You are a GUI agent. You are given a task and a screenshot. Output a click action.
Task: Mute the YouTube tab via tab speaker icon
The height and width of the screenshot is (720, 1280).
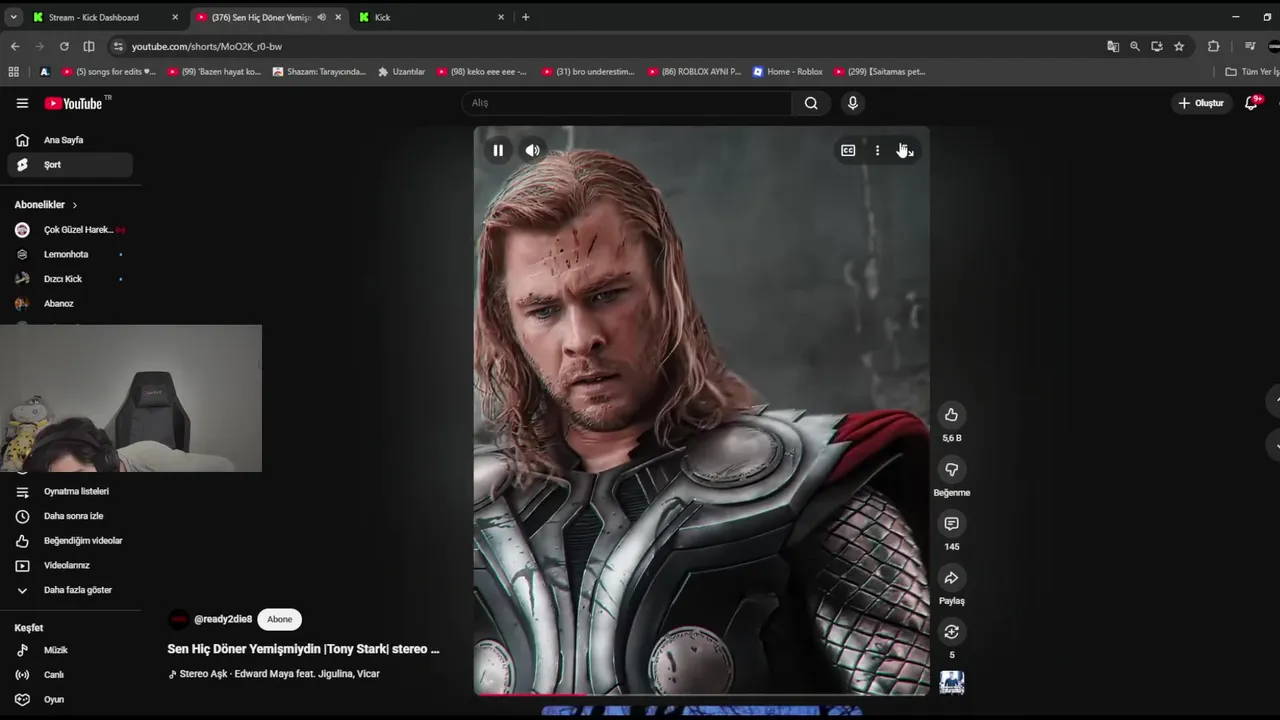coord(321,17)
